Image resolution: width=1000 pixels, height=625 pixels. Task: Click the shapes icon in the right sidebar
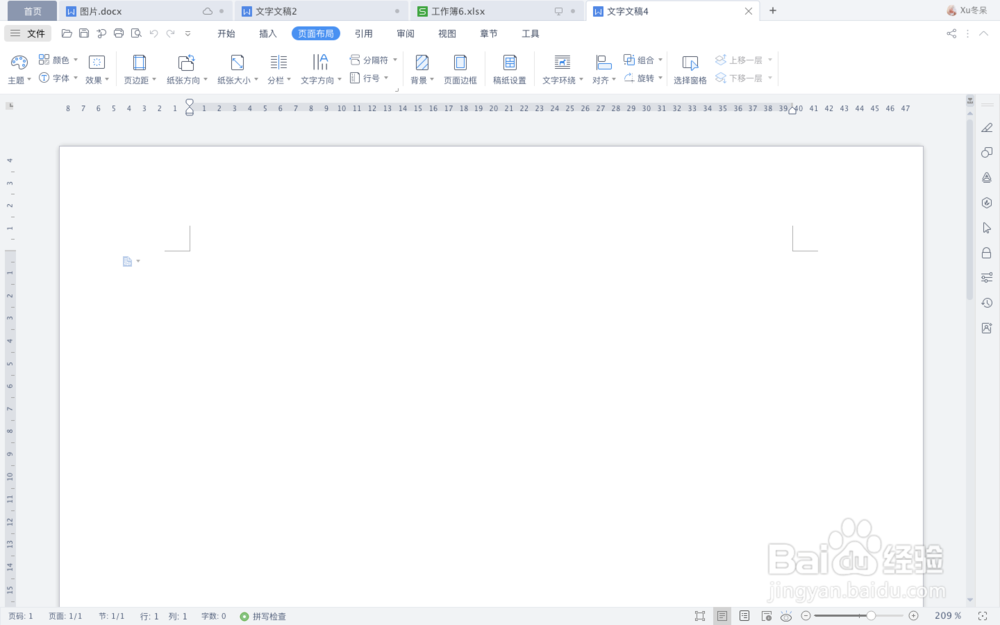pos(987,152)
